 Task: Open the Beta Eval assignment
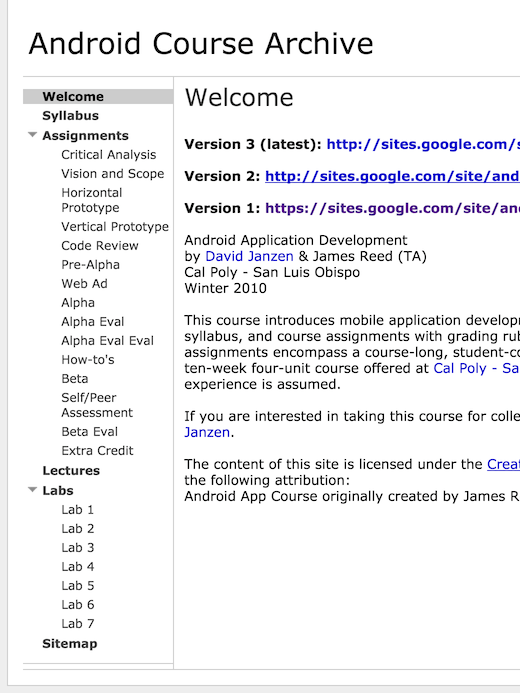pyautogui.click(x=90, y=432)
